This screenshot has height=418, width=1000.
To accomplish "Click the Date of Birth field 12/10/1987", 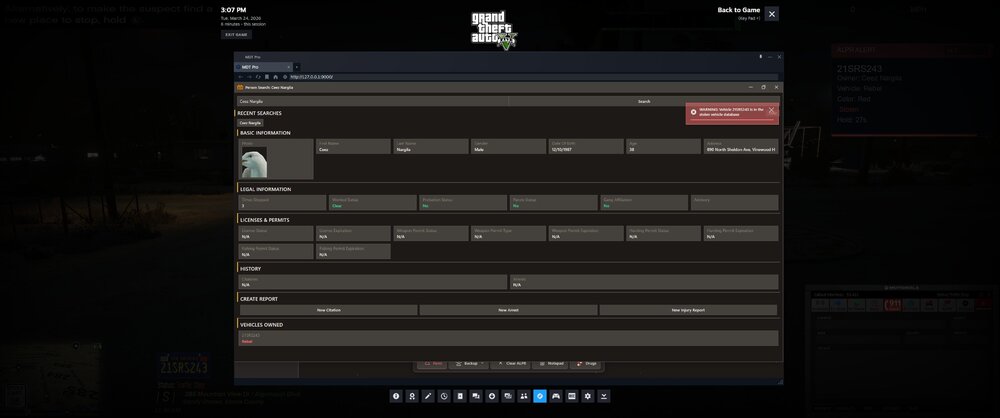I will [586, 146].
